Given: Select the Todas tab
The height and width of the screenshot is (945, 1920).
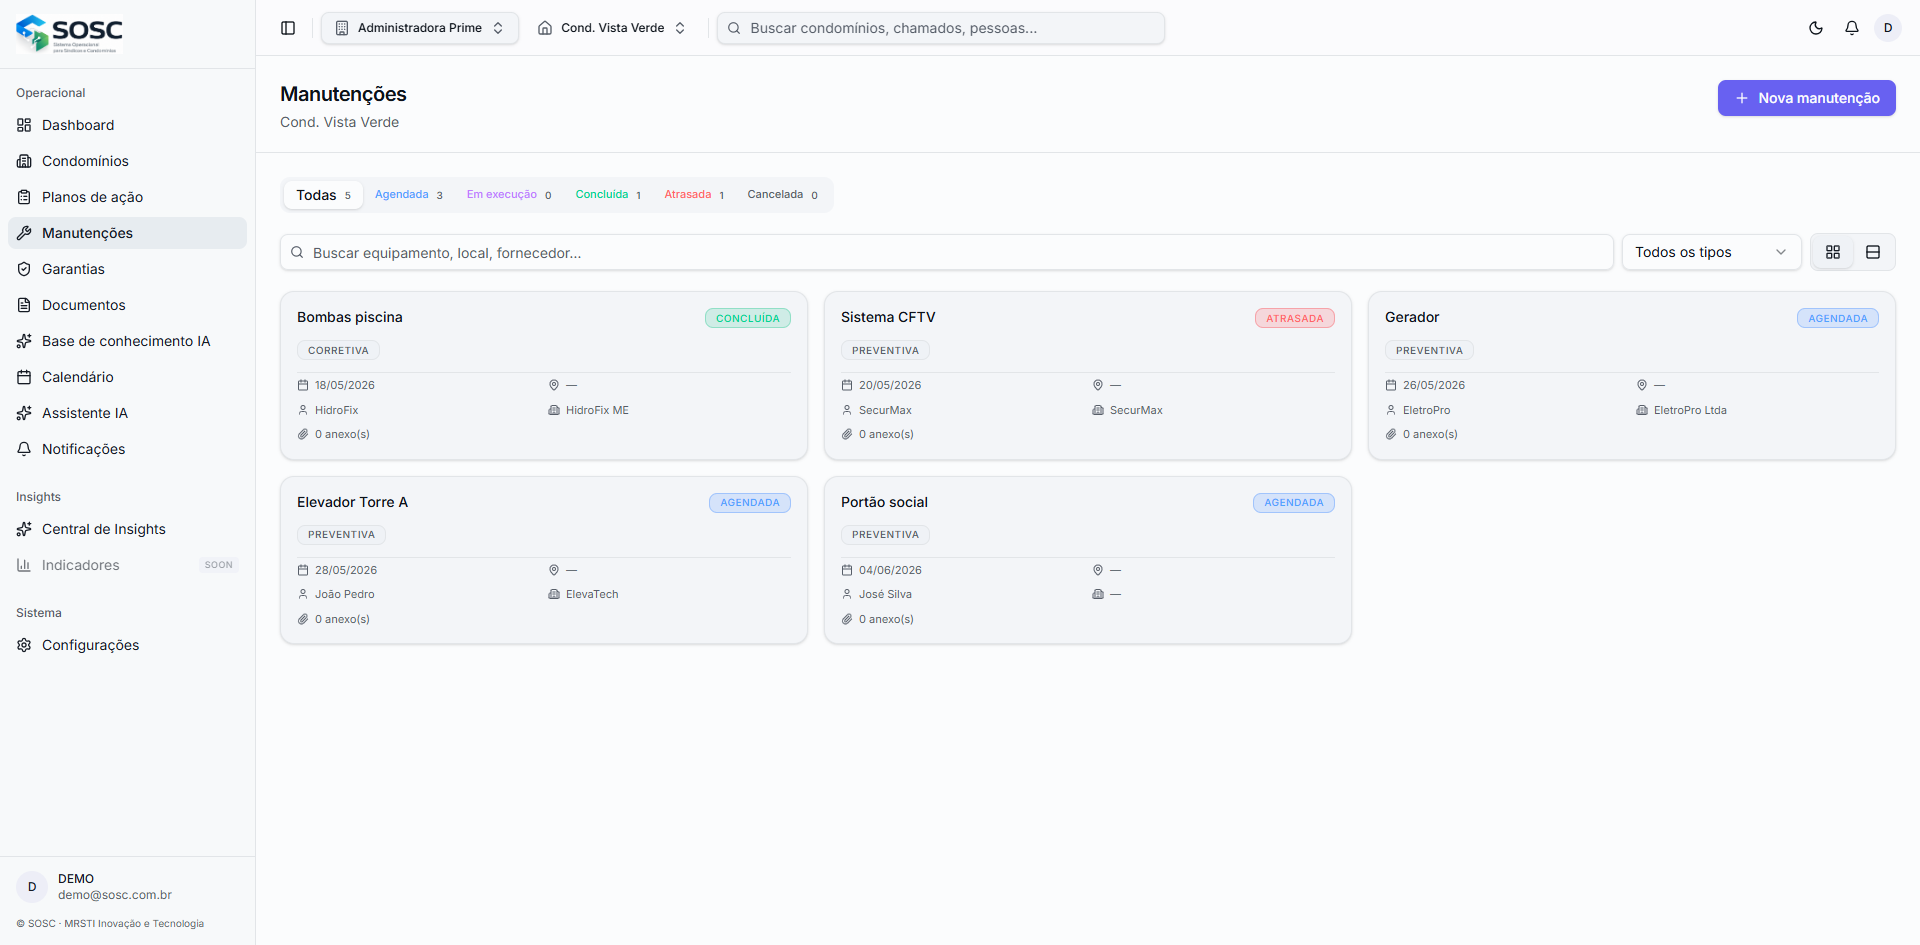Looking at the screenshot, I should pos(323,195).
